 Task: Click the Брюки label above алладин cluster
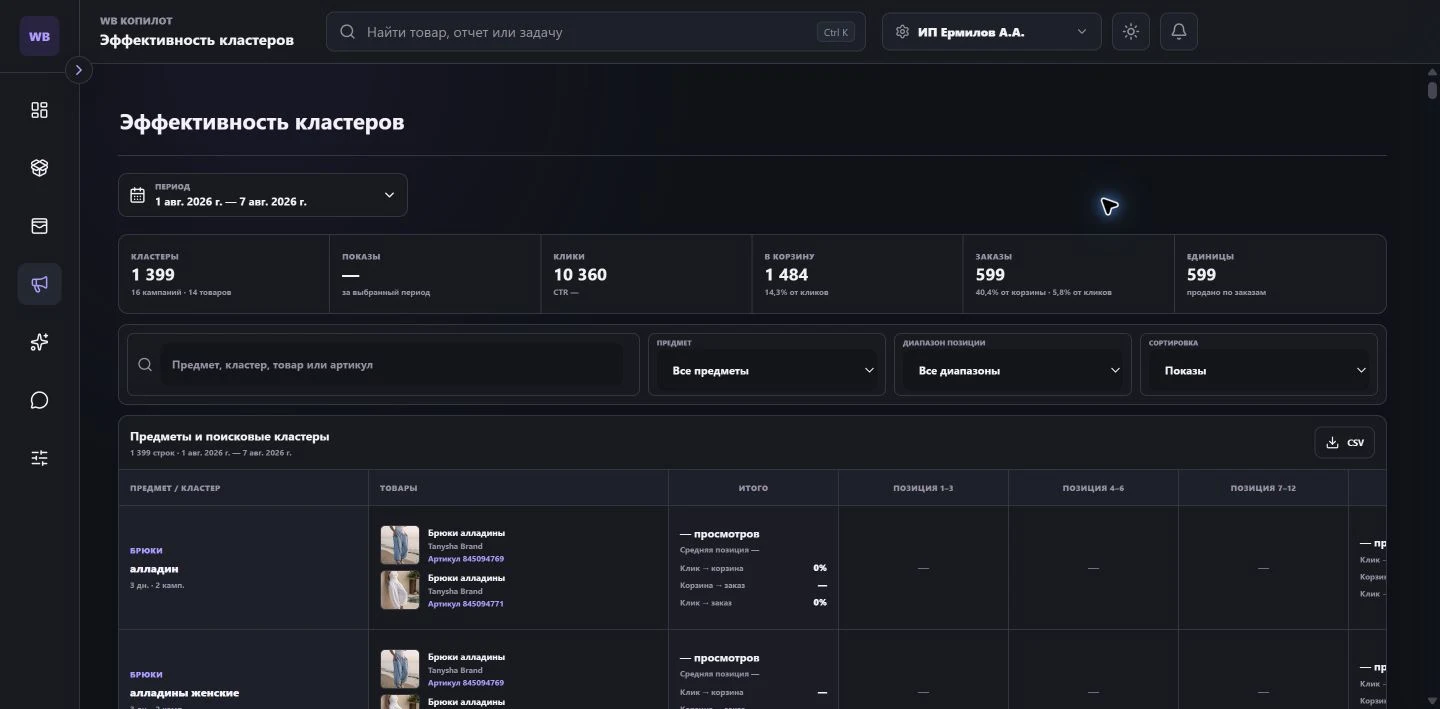coord(146,551)
